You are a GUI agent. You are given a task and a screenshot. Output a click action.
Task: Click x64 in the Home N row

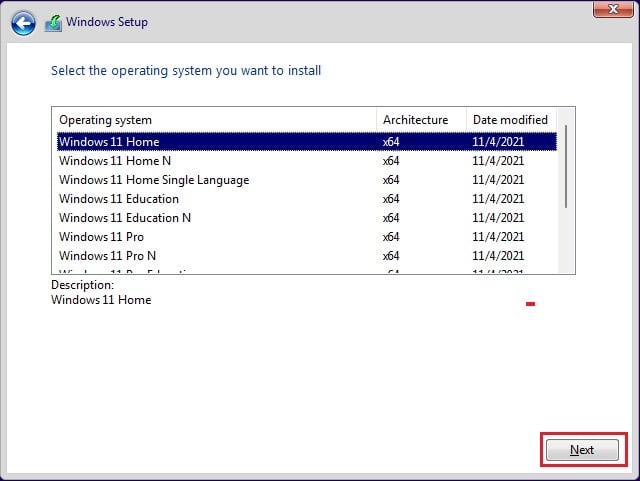(391, 161)
